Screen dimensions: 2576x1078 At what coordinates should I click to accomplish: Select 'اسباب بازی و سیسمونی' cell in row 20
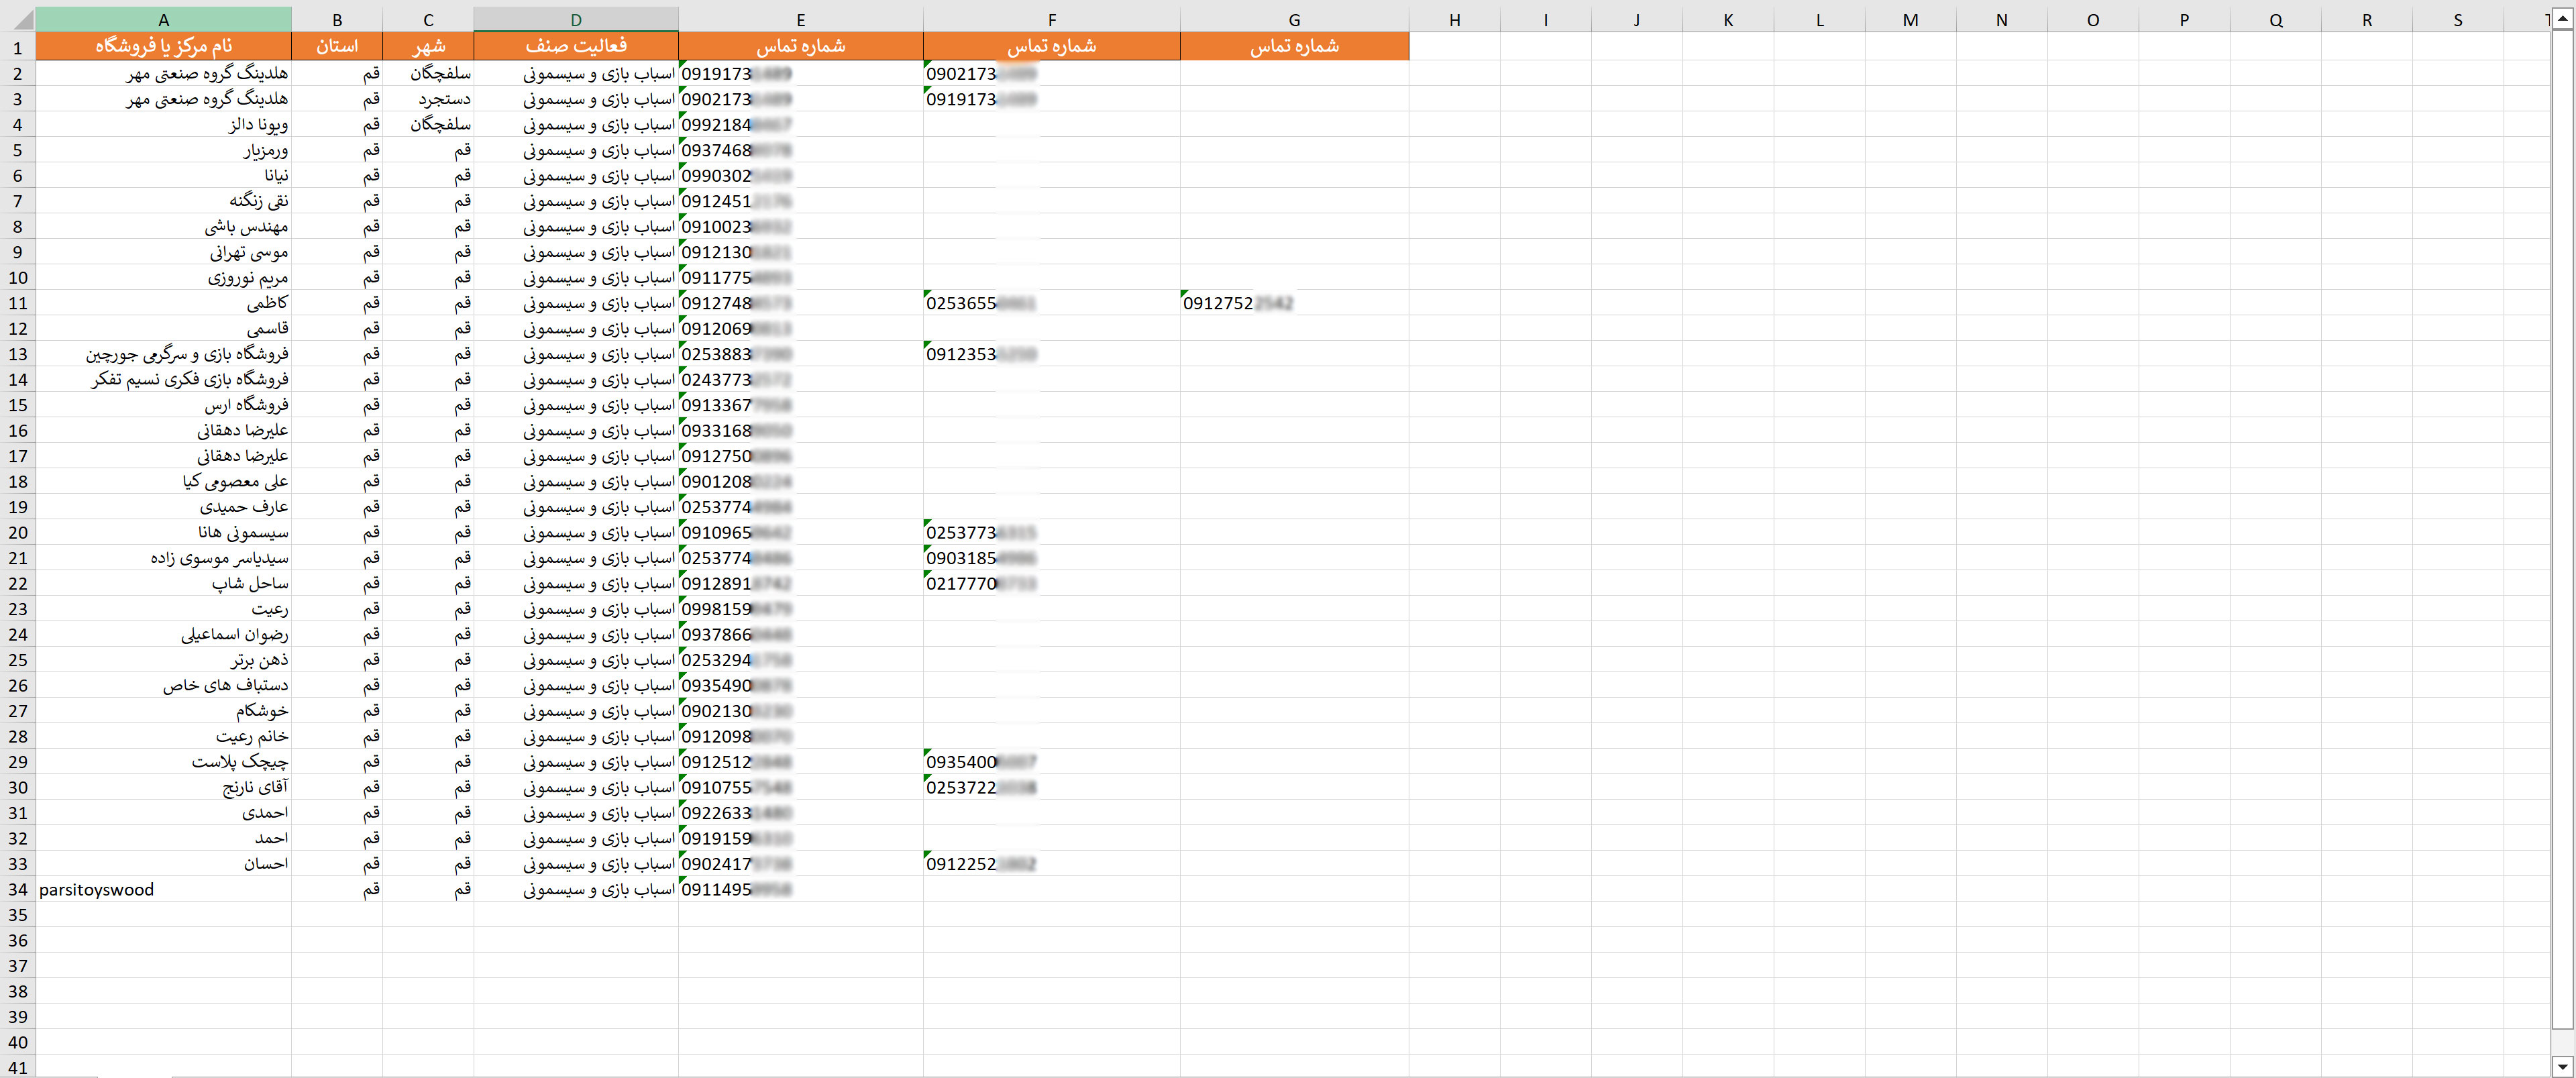[576, 532]
